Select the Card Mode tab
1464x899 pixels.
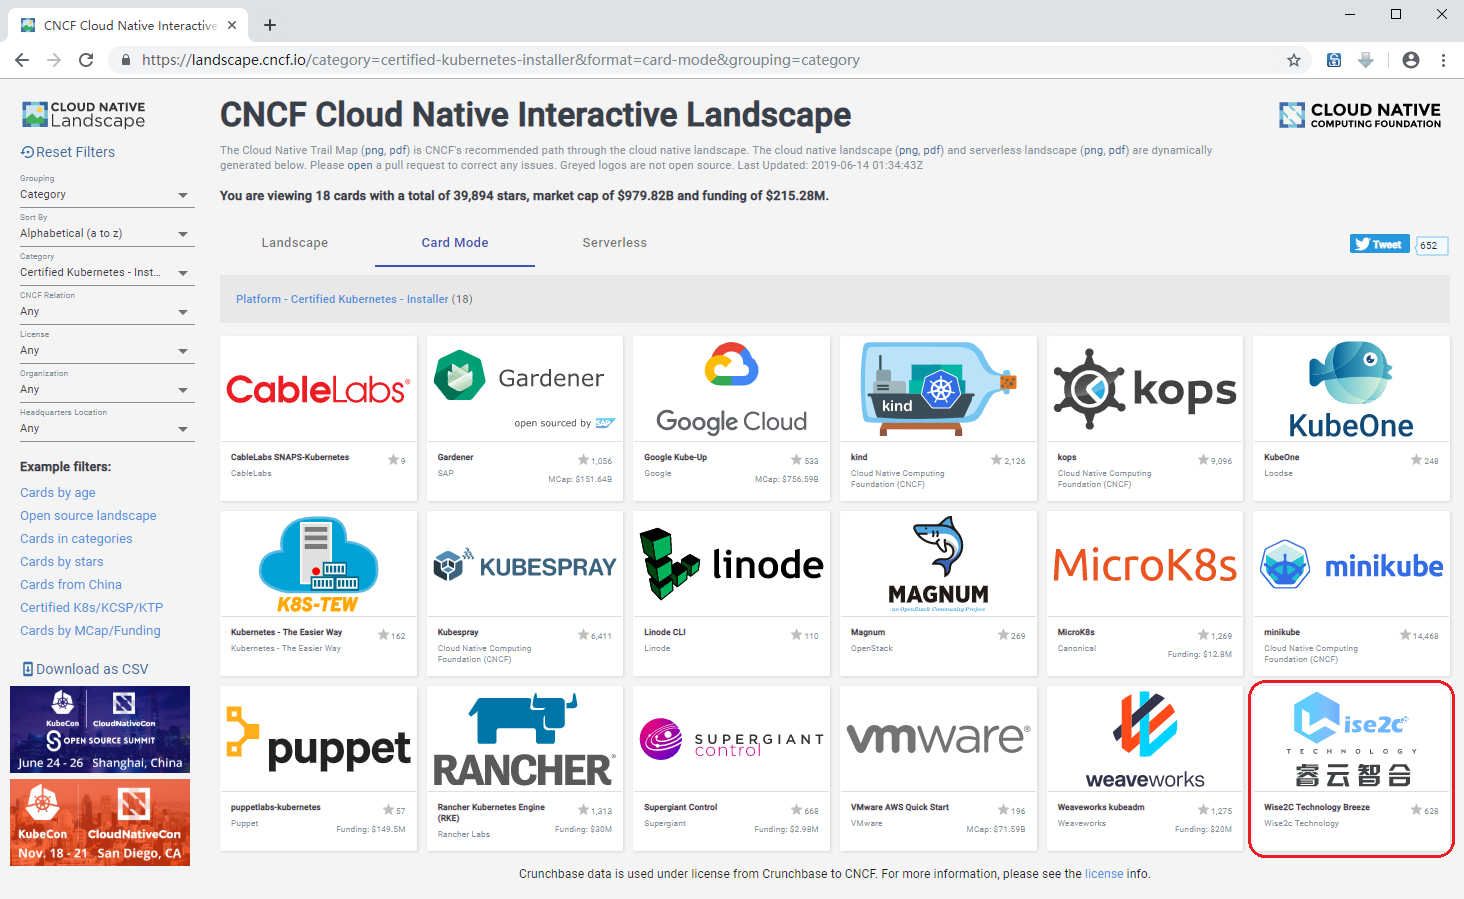pos(455,243)
